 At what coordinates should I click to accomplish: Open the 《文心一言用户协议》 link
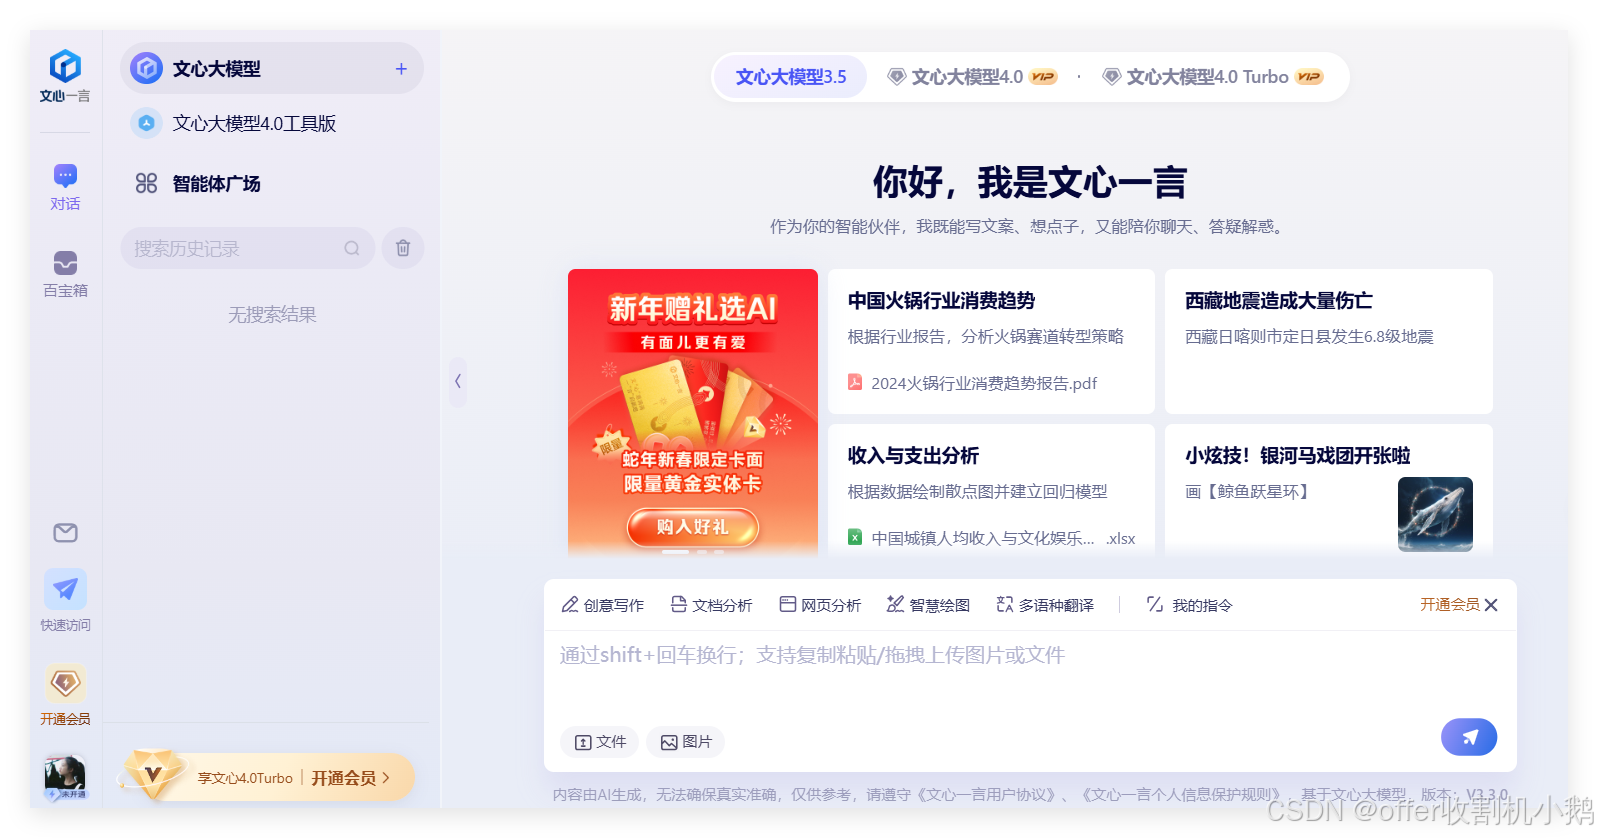click(988, 795)
